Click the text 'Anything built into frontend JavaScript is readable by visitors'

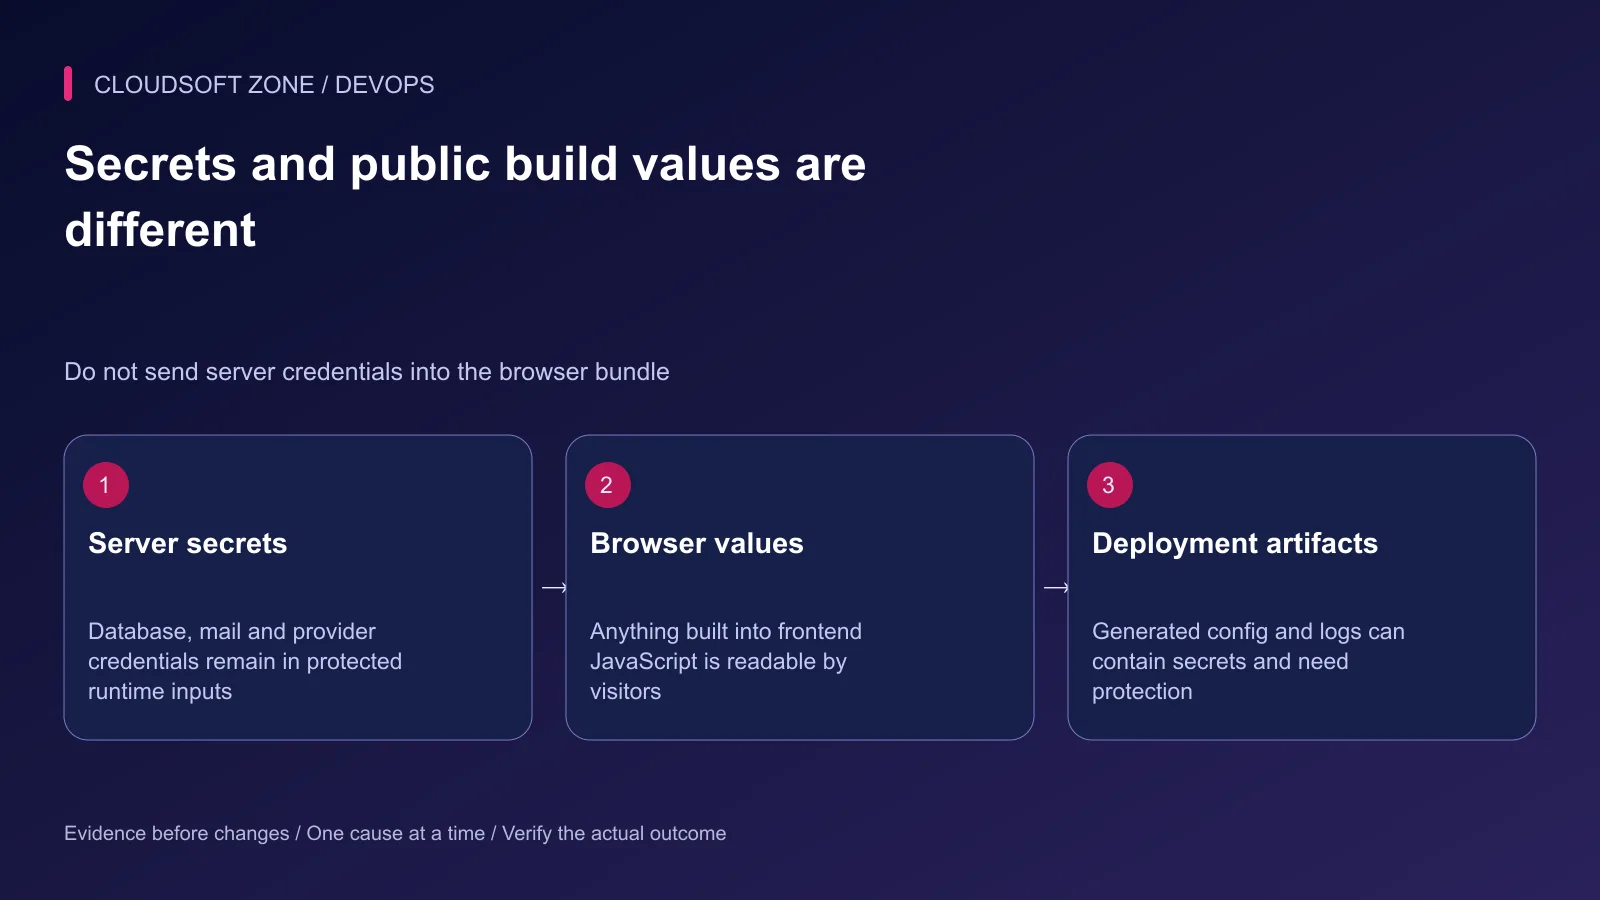(726, 661)
